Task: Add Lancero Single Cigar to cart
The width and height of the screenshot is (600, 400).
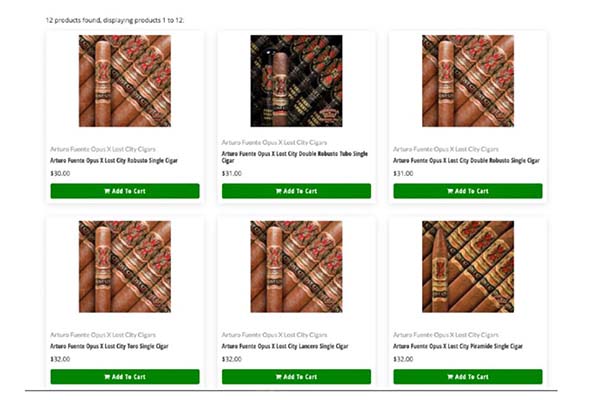Action: [x=296, y=377]
